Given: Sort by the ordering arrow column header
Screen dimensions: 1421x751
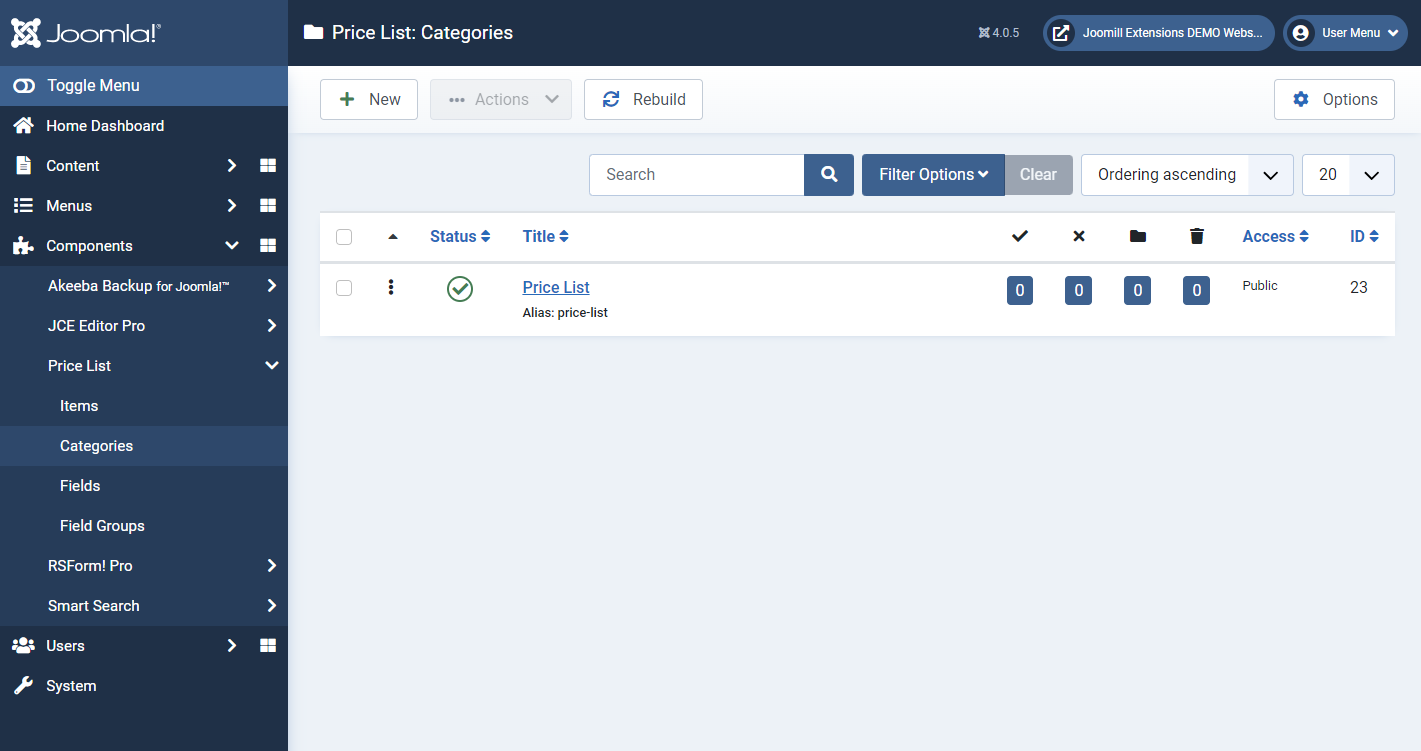Looking at the screenshot, I should click(393, 237).
